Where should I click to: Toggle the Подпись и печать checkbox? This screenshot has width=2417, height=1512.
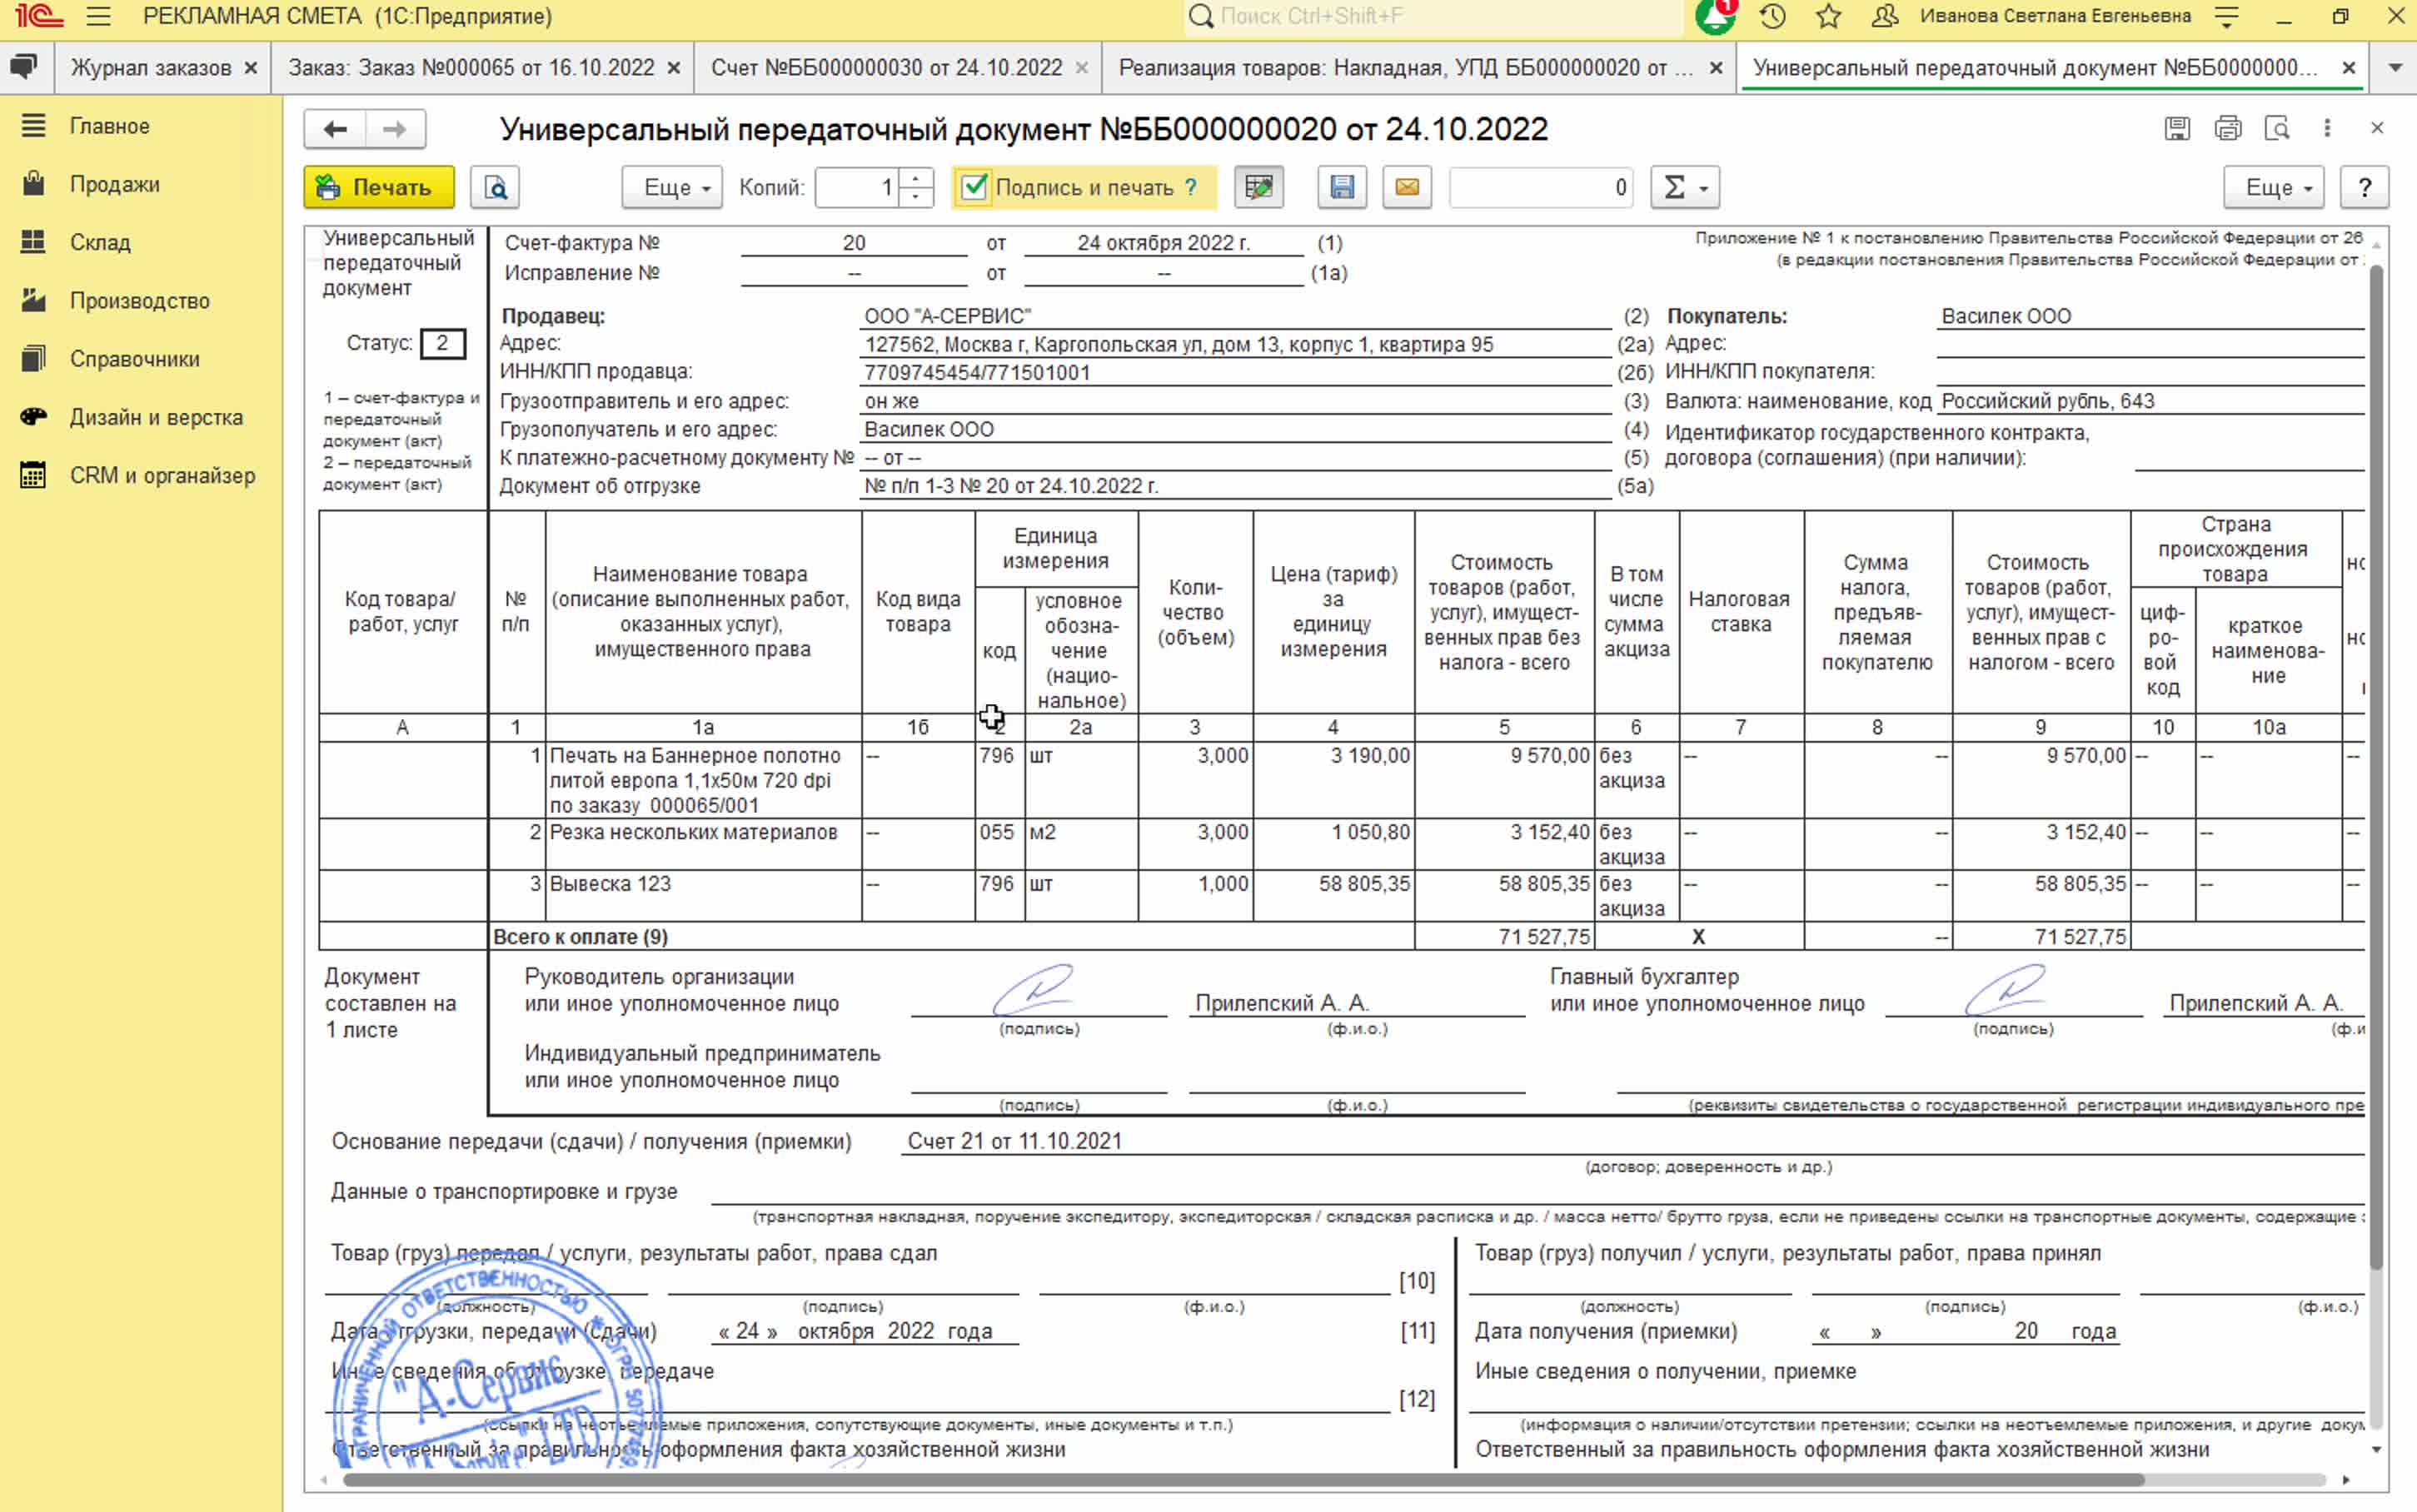pos(973,187)
